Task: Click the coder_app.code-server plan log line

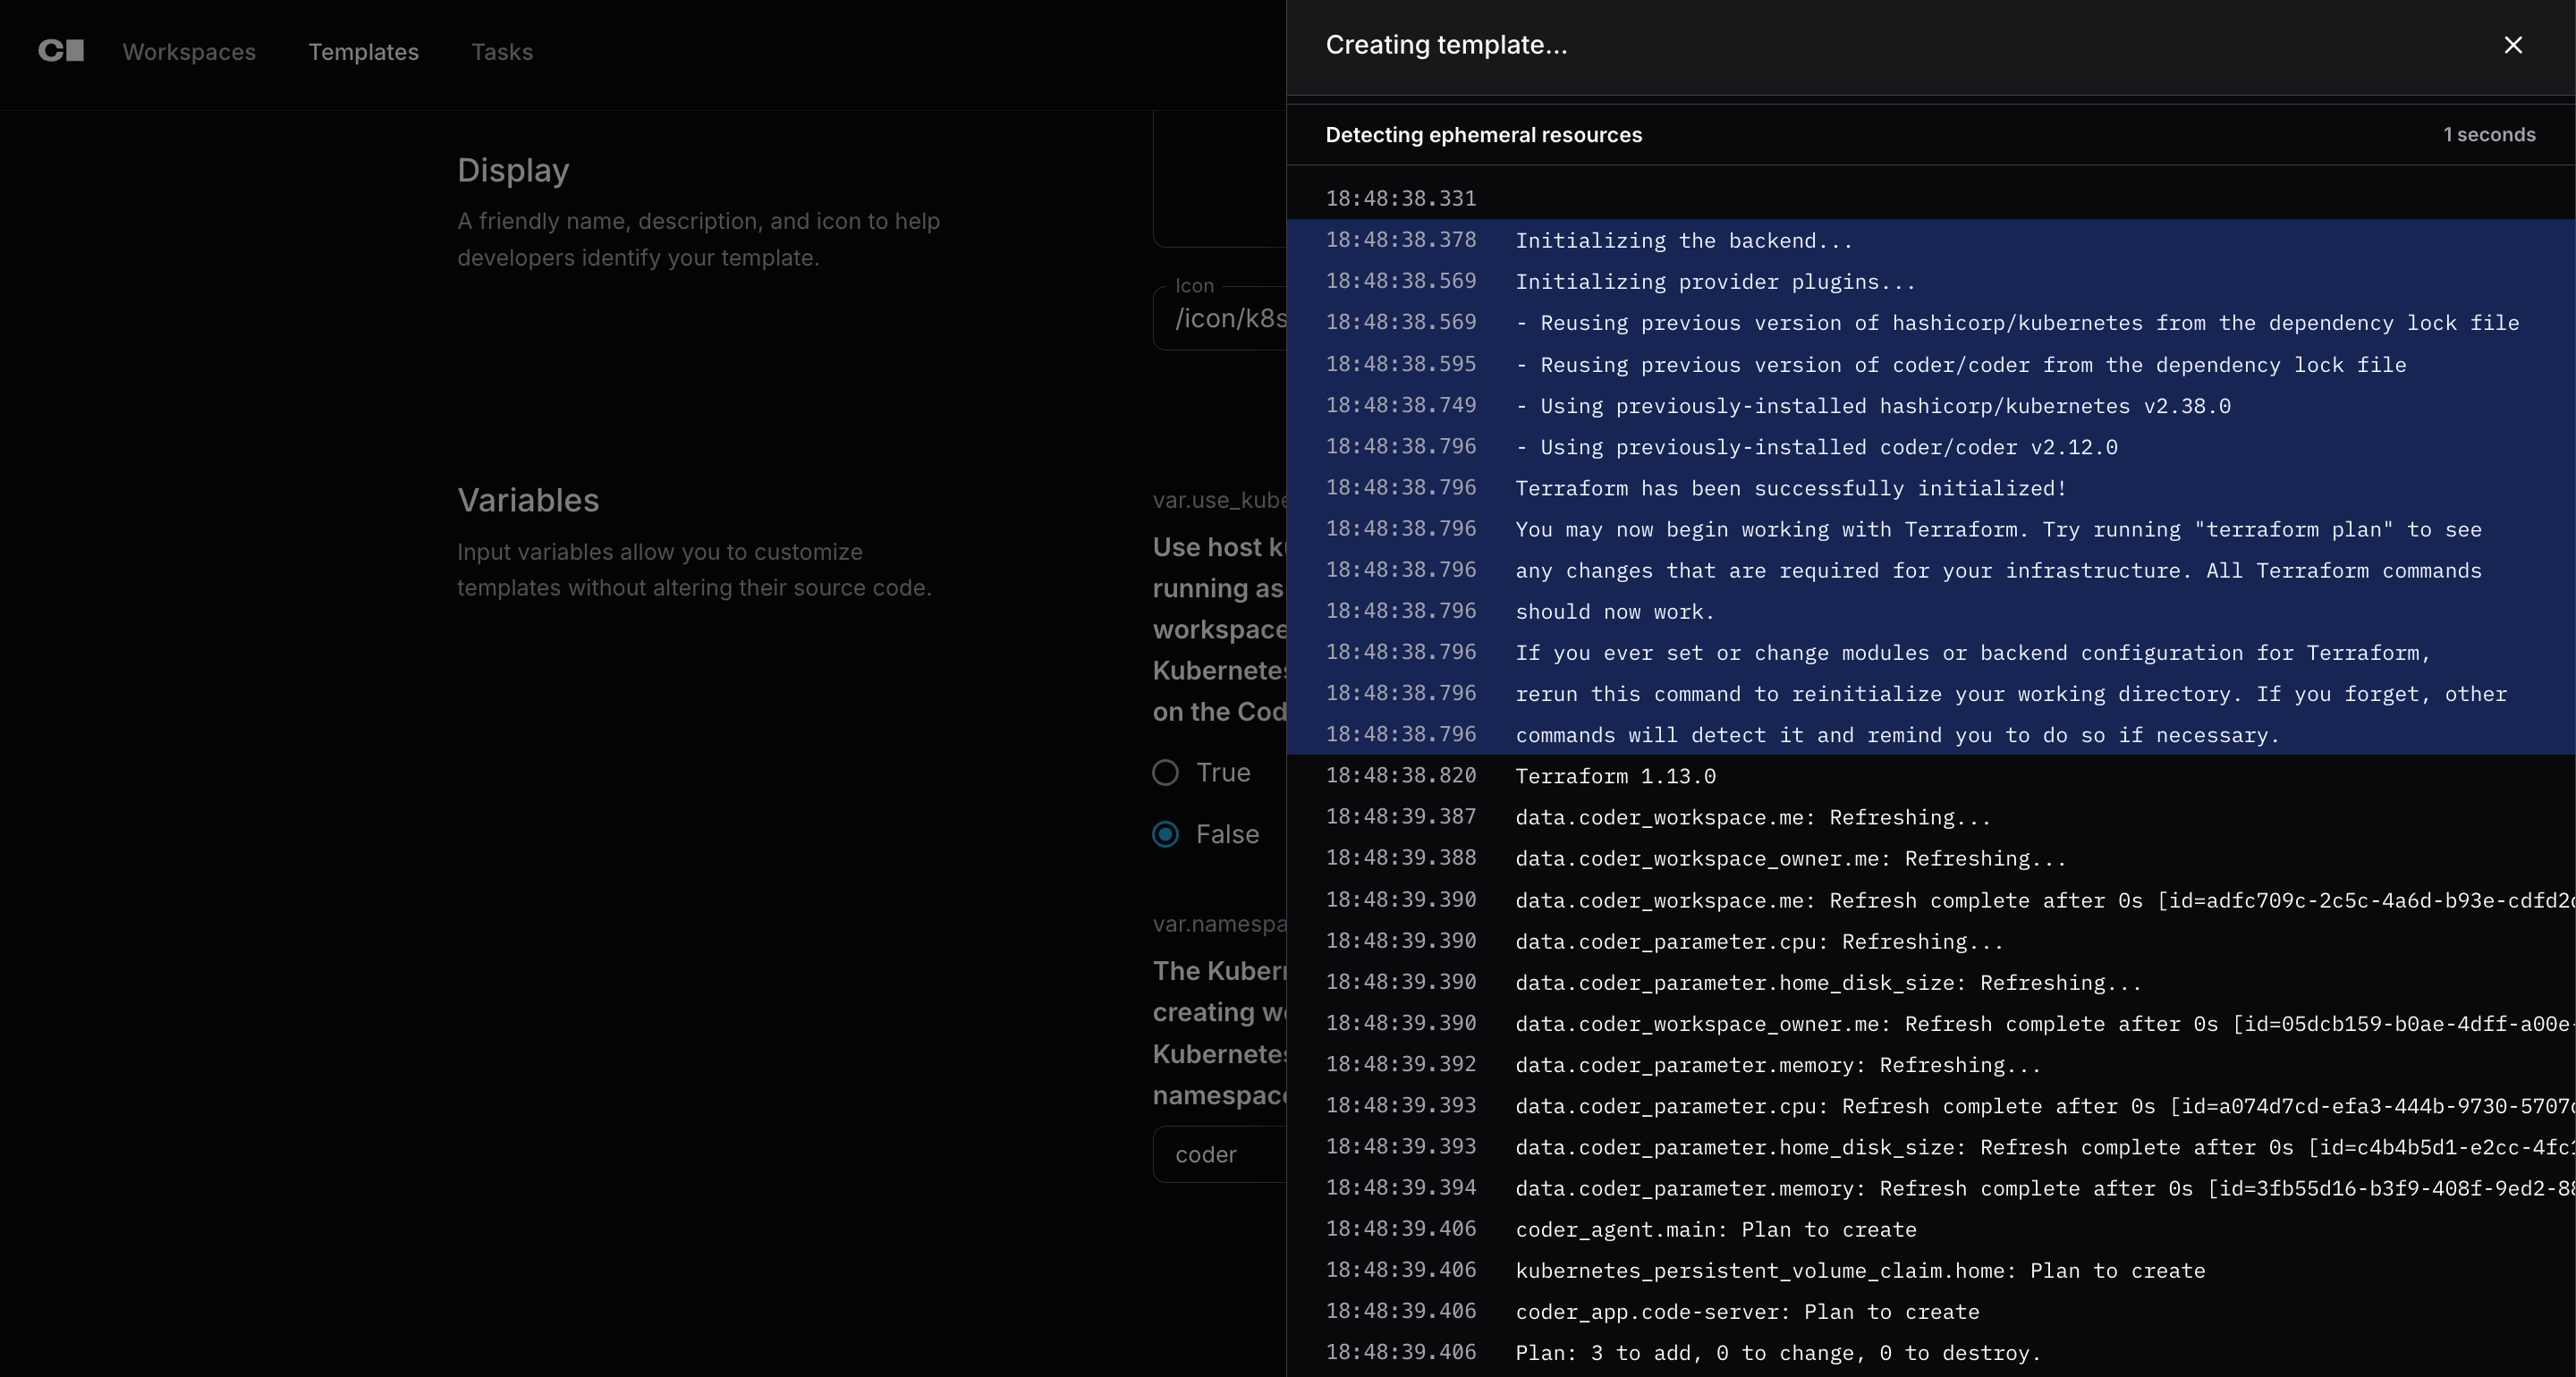Action: pyautogui.click(x=1747, y=1312)
